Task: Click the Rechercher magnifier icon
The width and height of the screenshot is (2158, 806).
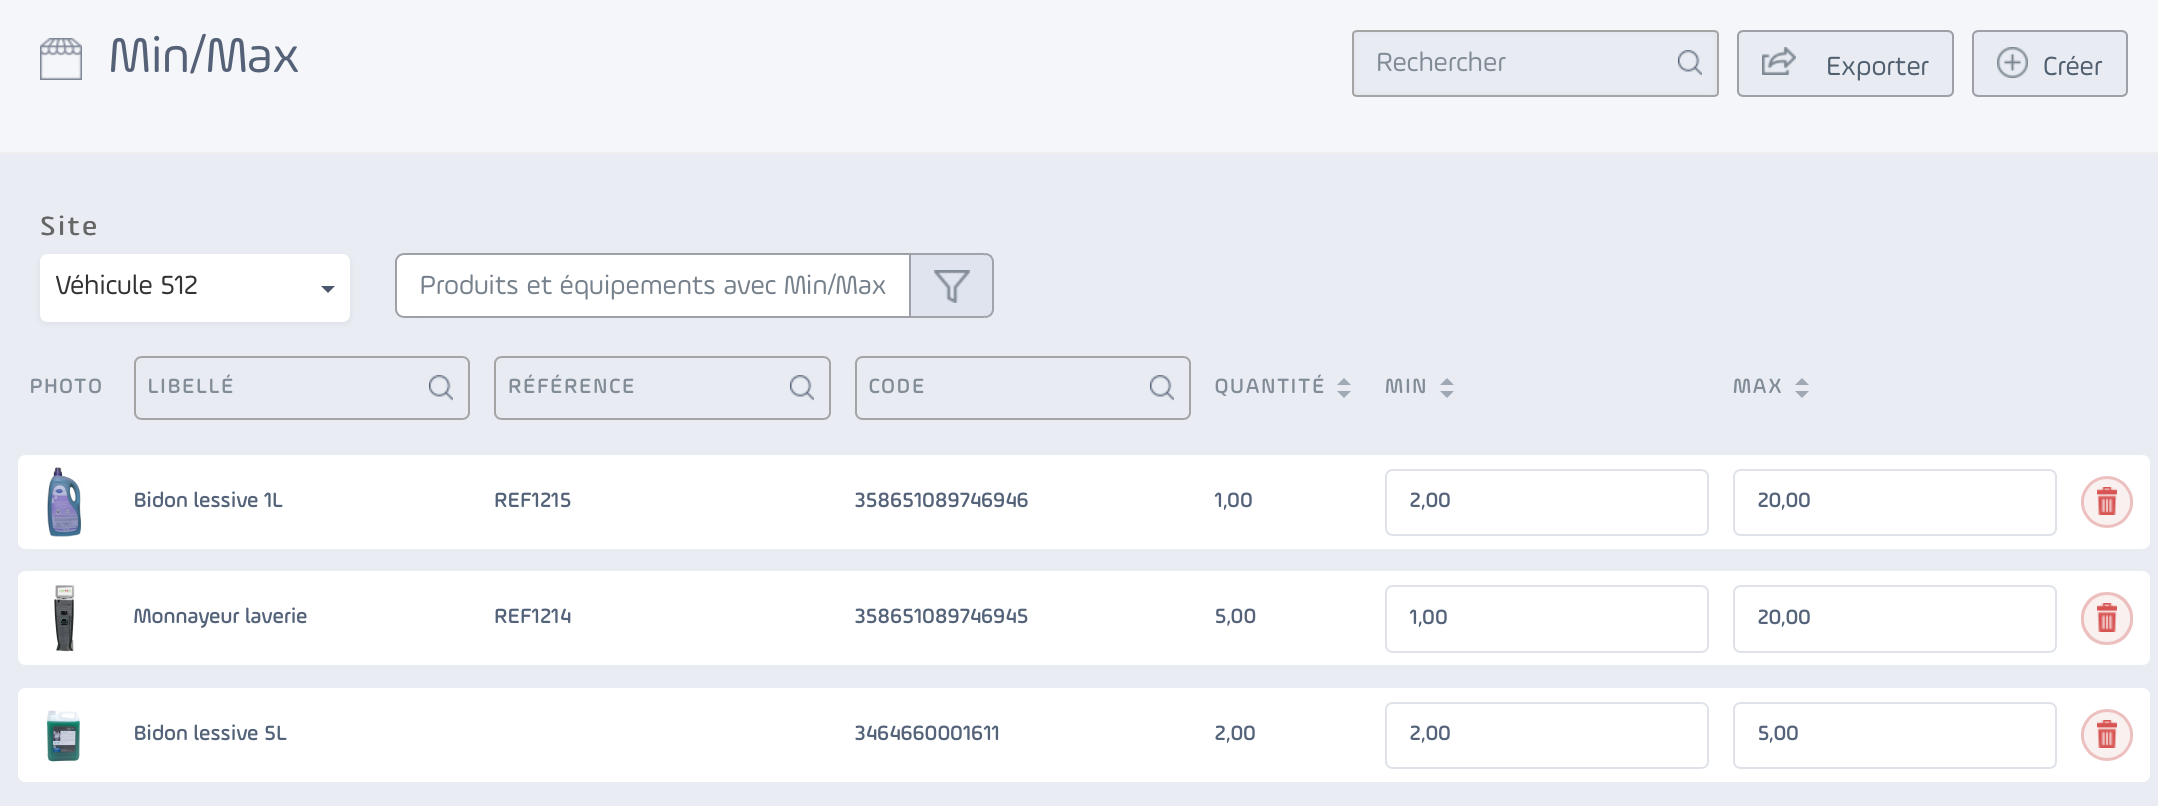Action: (x=1689, y=63)
